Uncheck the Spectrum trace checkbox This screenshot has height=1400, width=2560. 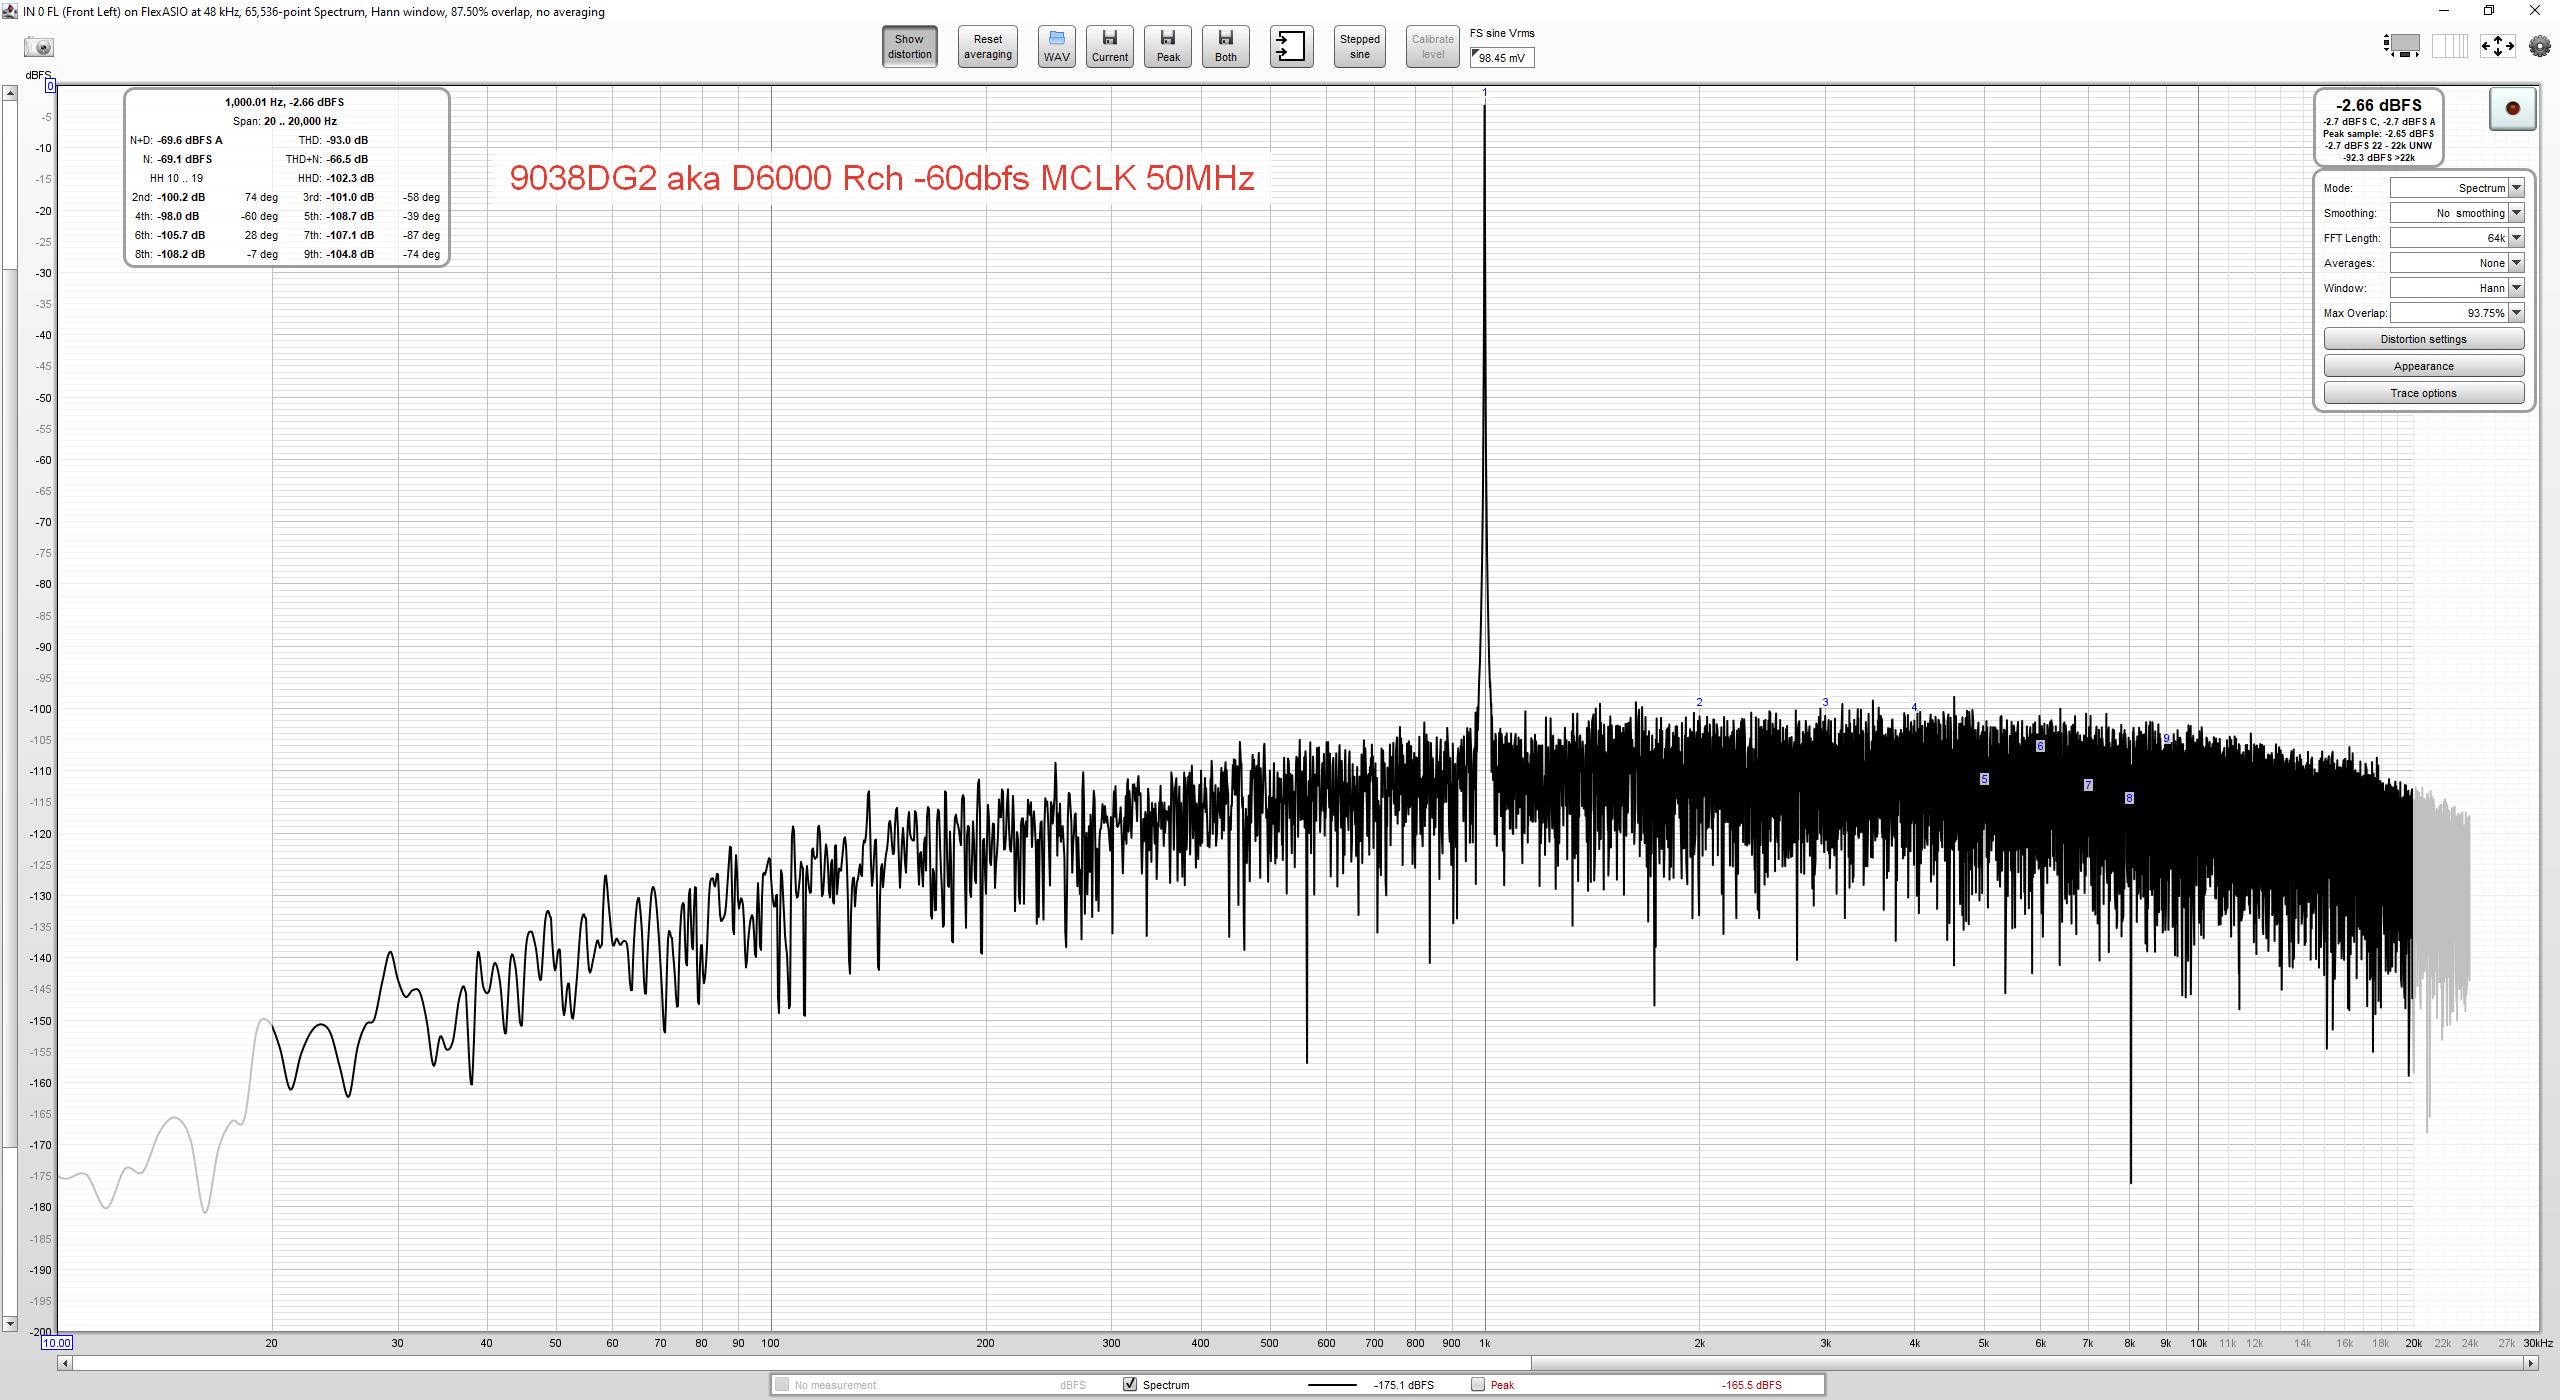coord(1130,1384)
